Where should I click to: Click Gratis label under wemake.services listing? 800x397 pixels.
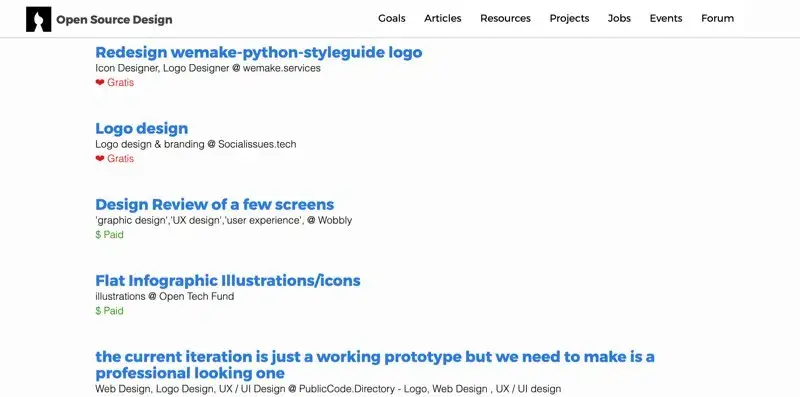click(x=120, y=82)
